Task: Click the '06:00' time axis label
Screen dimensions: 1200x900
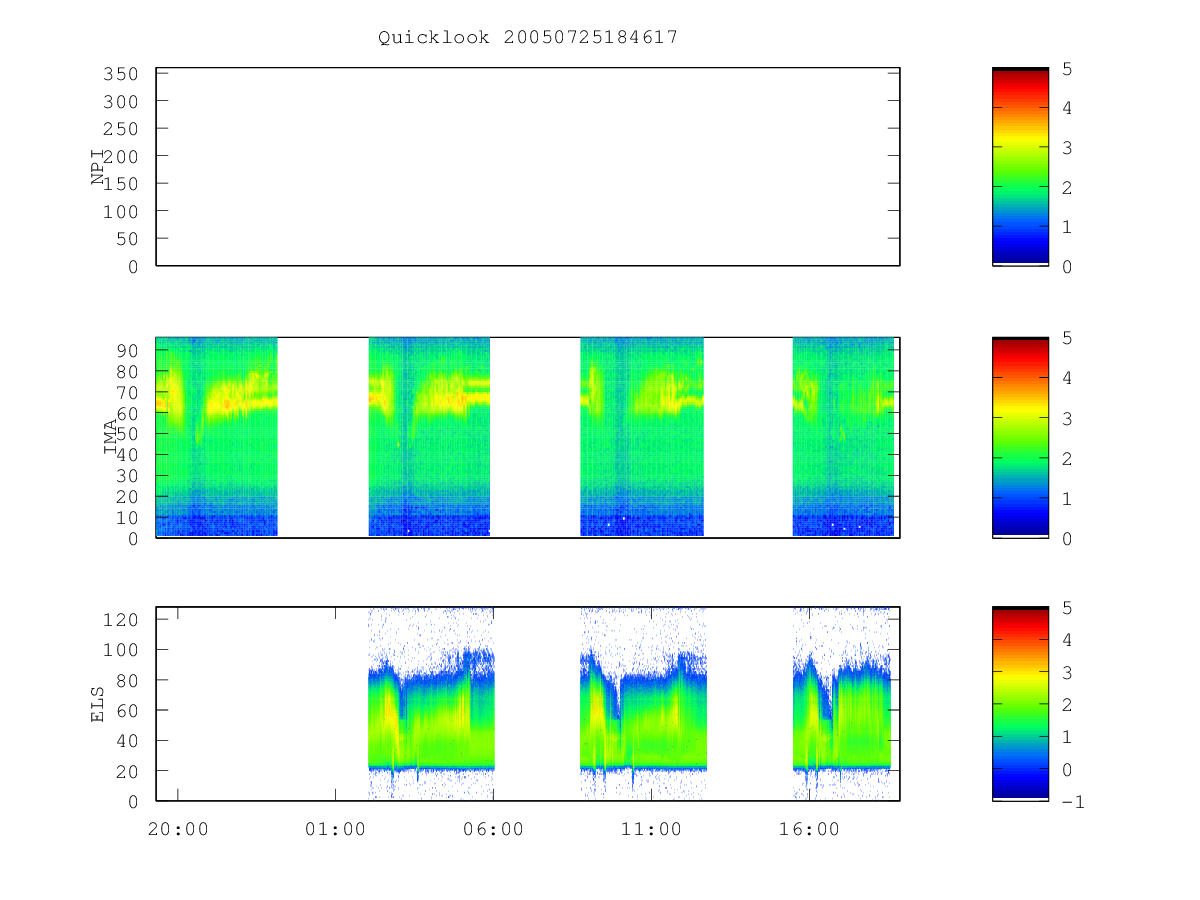Action: (x=493, y=829)
